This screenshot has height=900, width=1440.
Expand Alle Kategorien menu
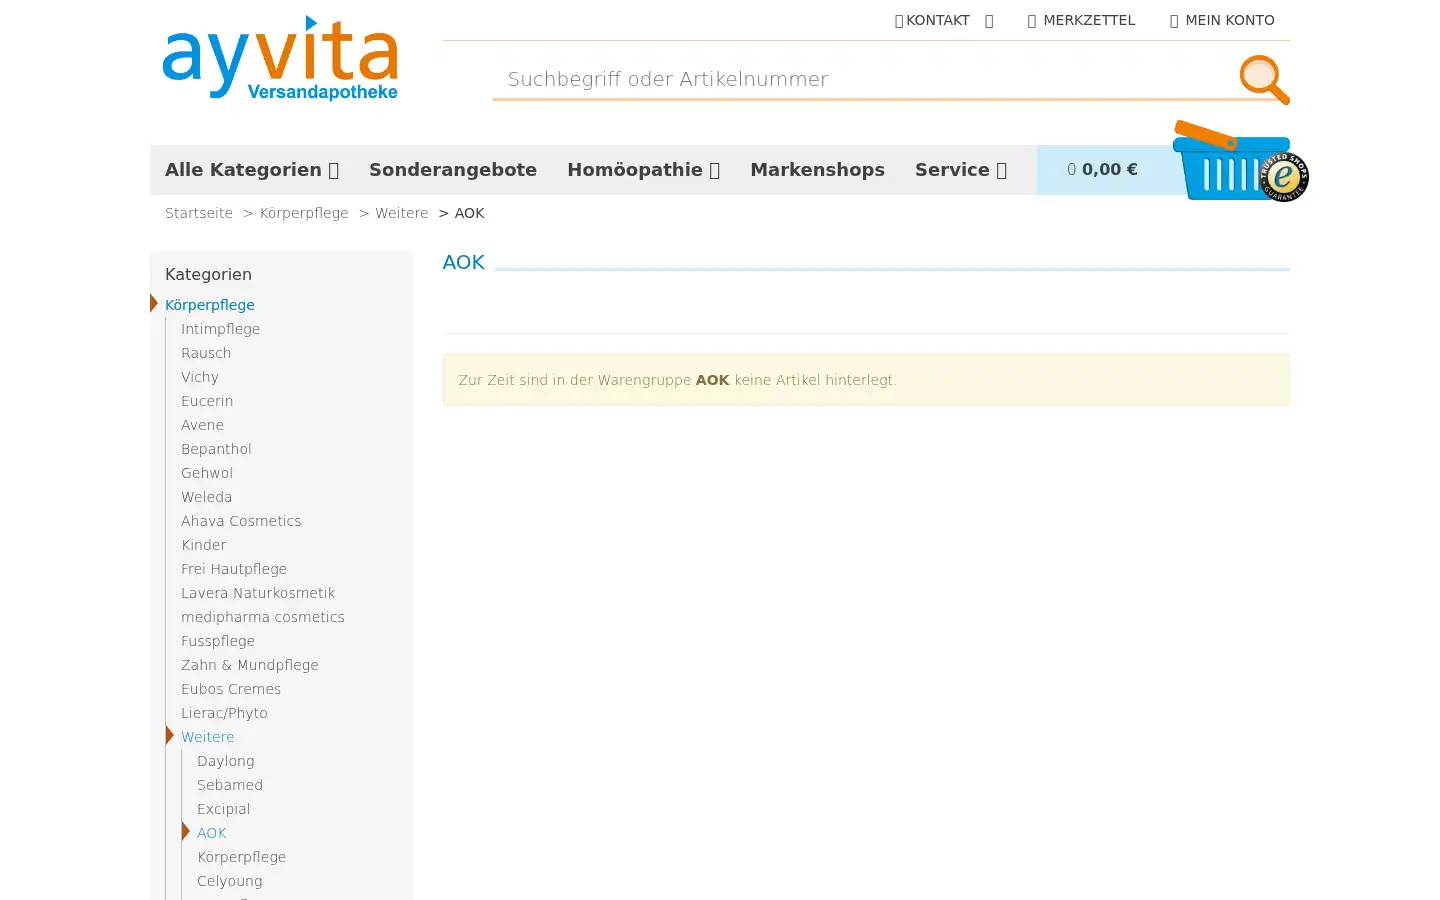pyautogui.click(x=252, y=170)
